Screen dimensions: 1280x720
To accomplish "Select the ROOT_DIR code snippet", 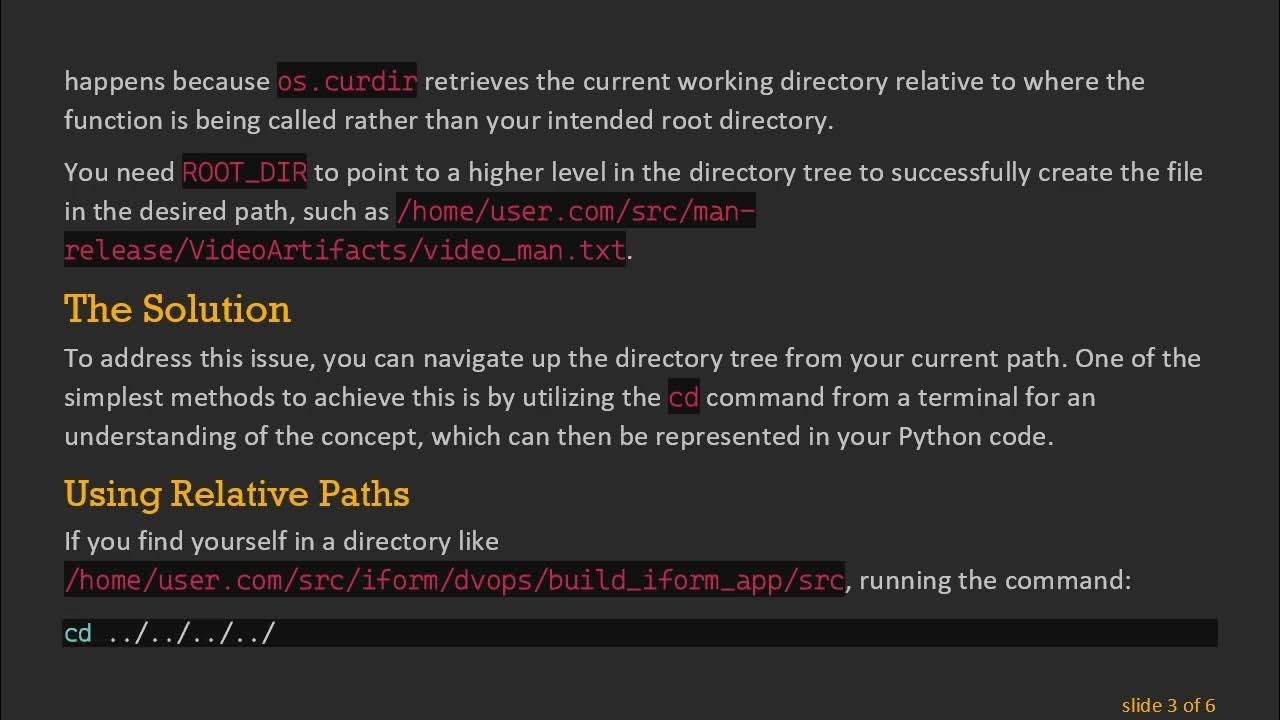I will (x=244, y=172).
